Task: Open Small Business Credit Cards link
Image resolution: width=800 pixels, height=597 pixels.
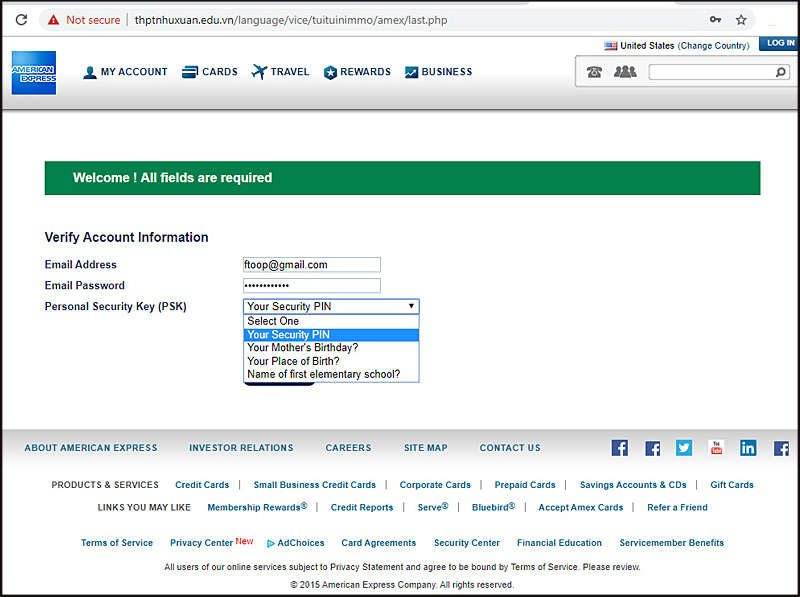Action: point(315,485)
